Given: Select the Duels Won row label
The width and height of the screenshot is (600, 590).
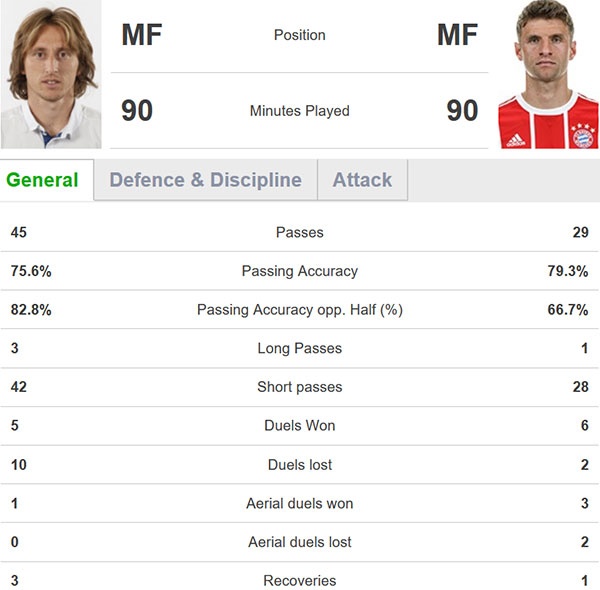Looking at the screenshot, I should [x=300, y=426].
